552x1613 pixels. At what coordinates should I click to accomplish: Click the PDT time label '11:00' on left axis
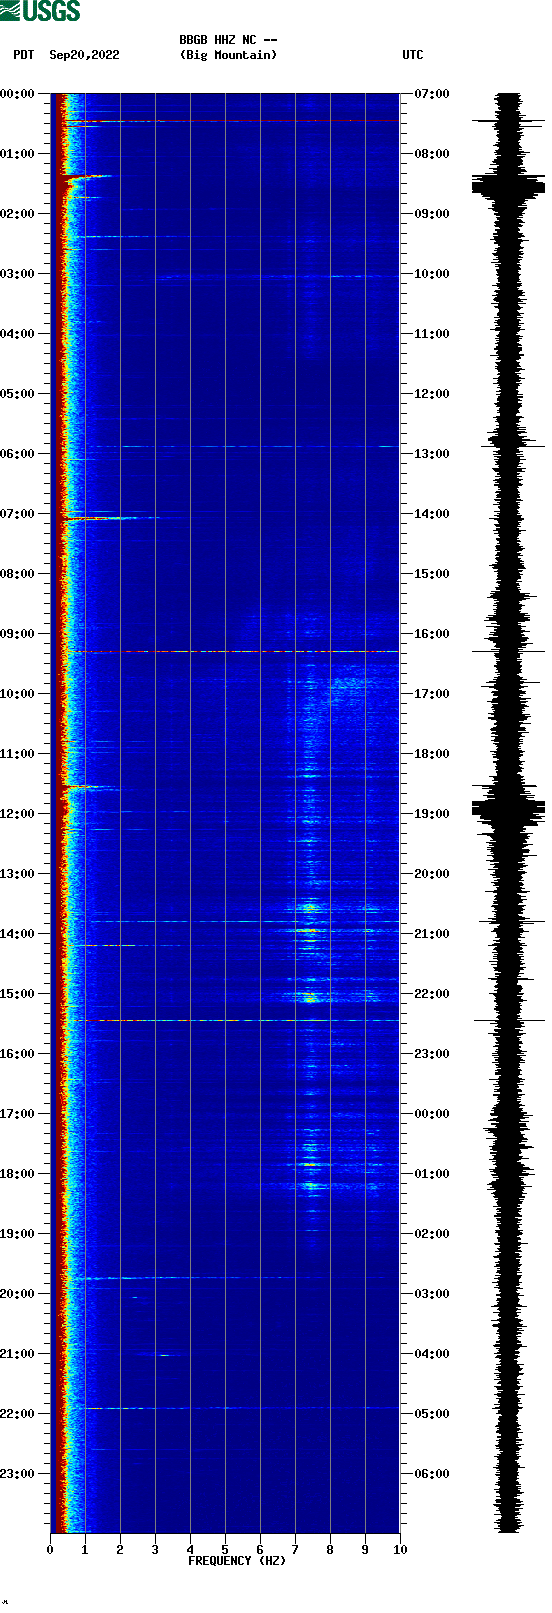tap(18, 754)
